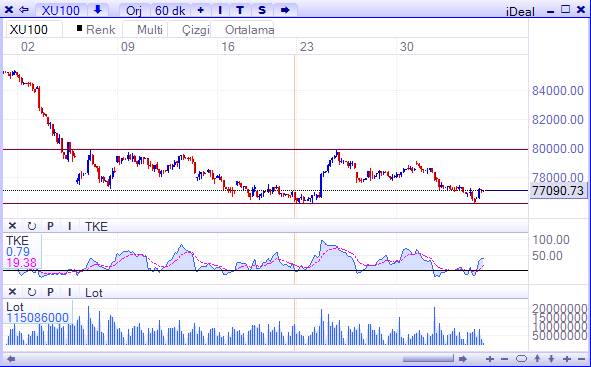Click the P parameters button of Lot
This screenshot has width=591, height=367.
pyautogui.click(x=51, y=292)
